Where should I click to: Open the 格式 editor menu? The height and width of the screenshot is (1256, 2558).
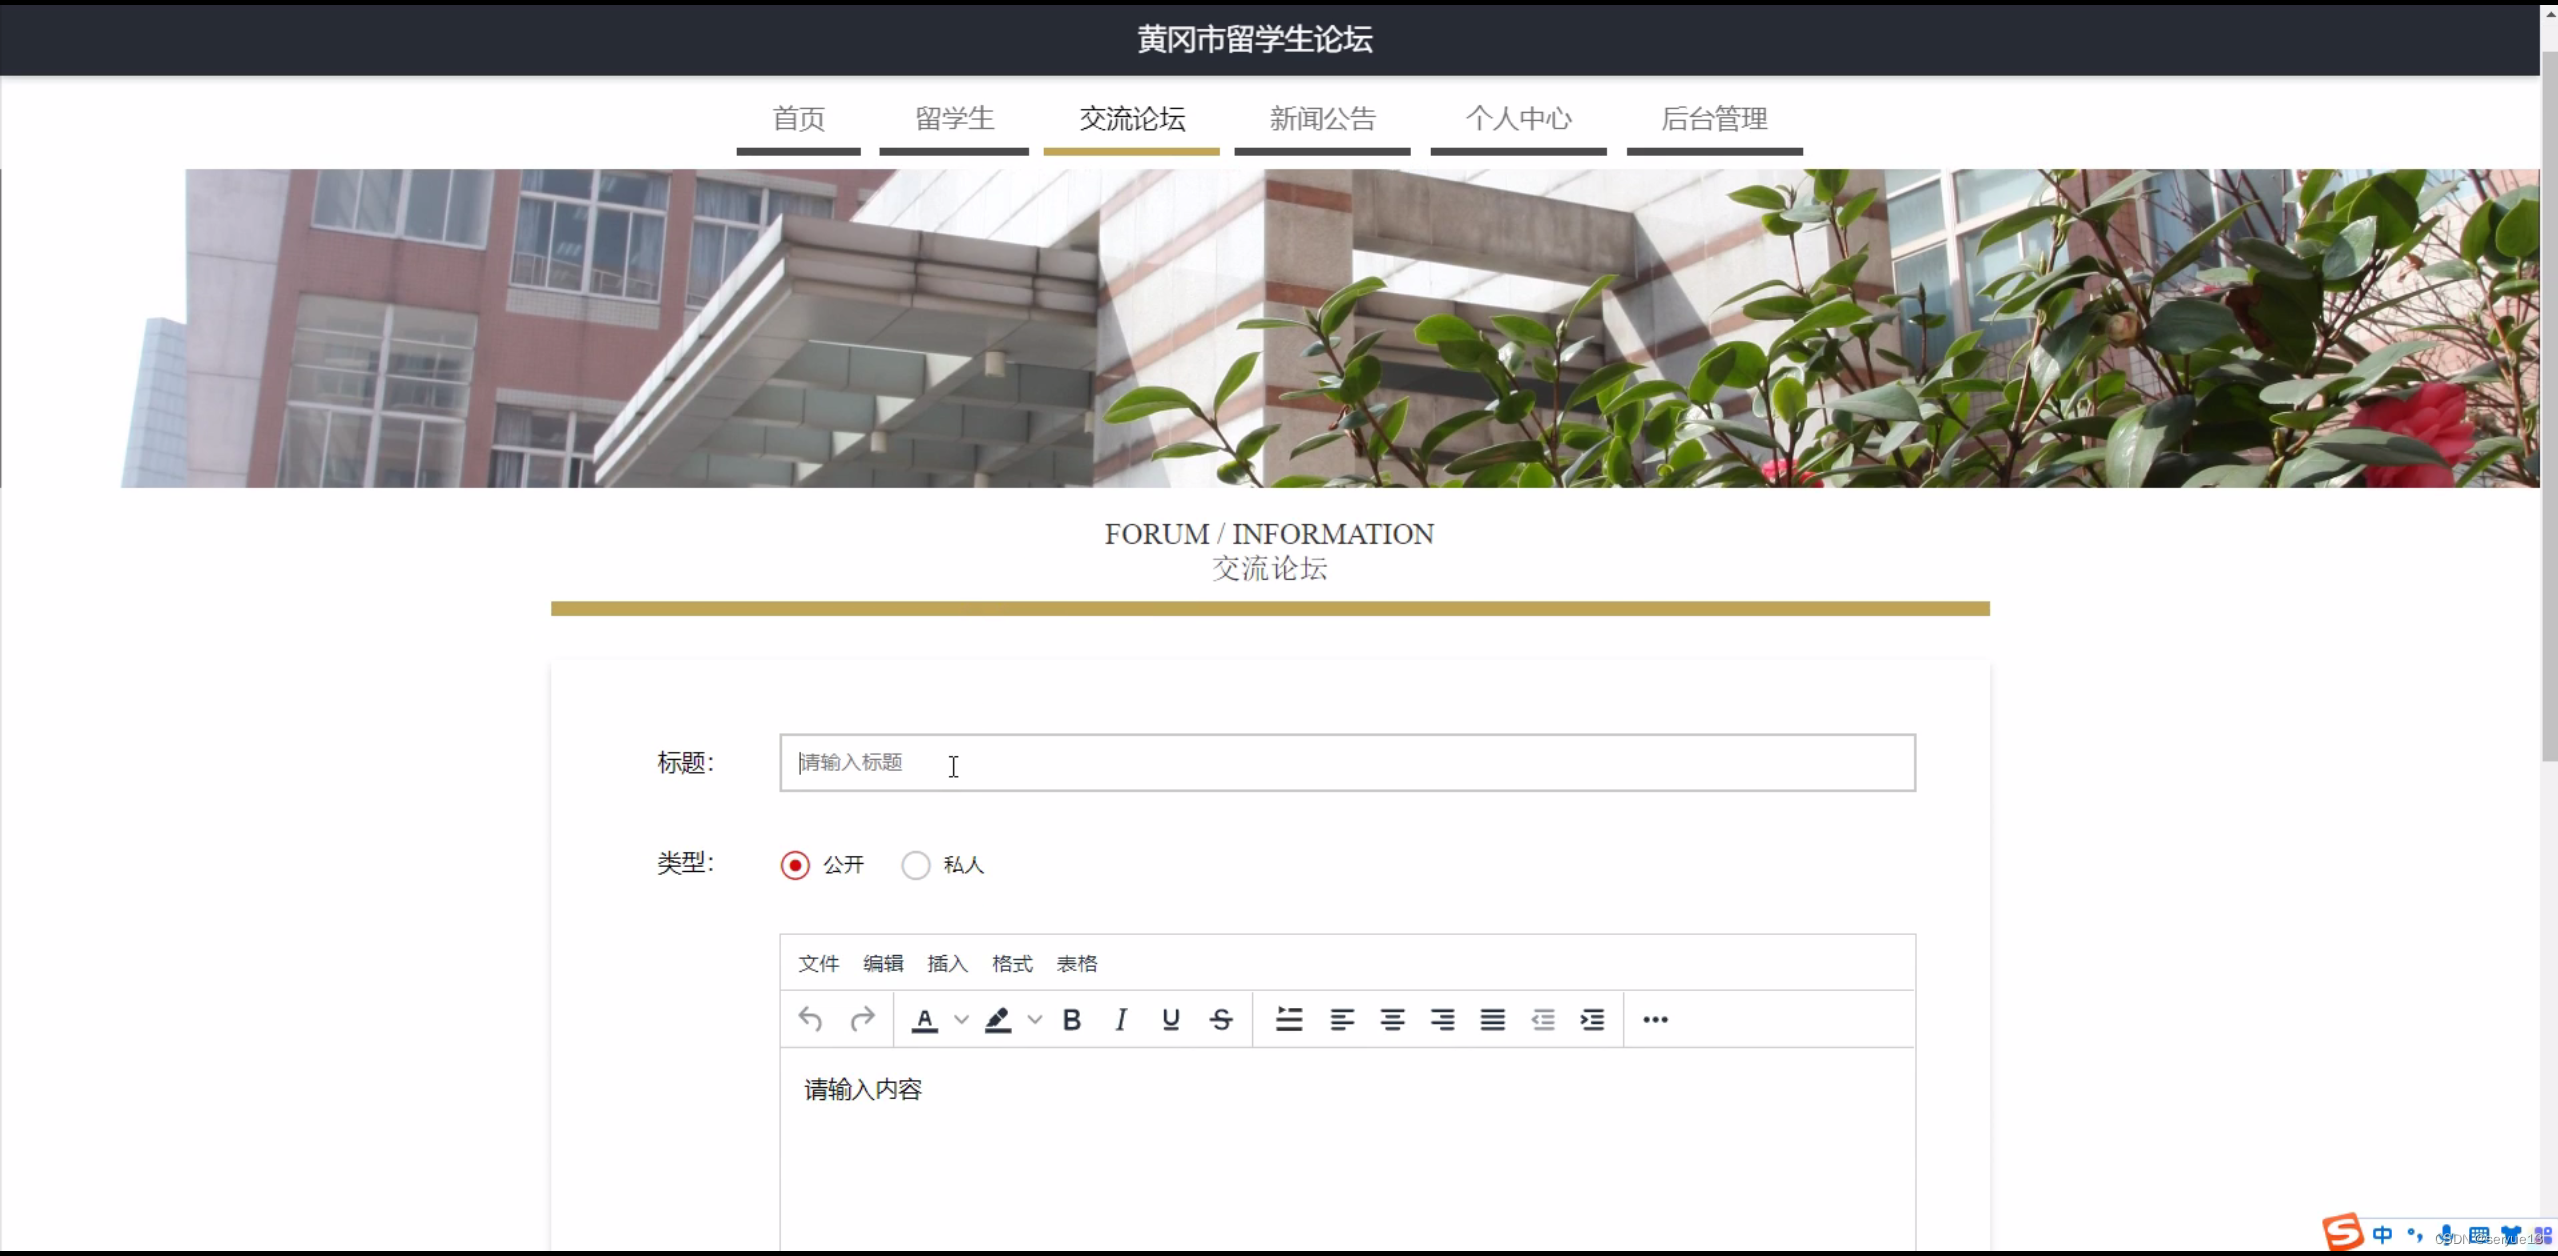click(x=1011, y=963)
